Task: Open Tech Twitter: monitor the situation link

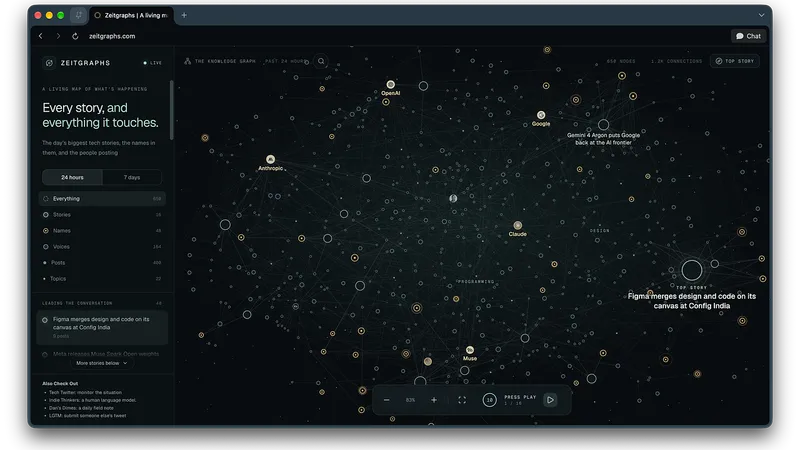Action: 85,392
